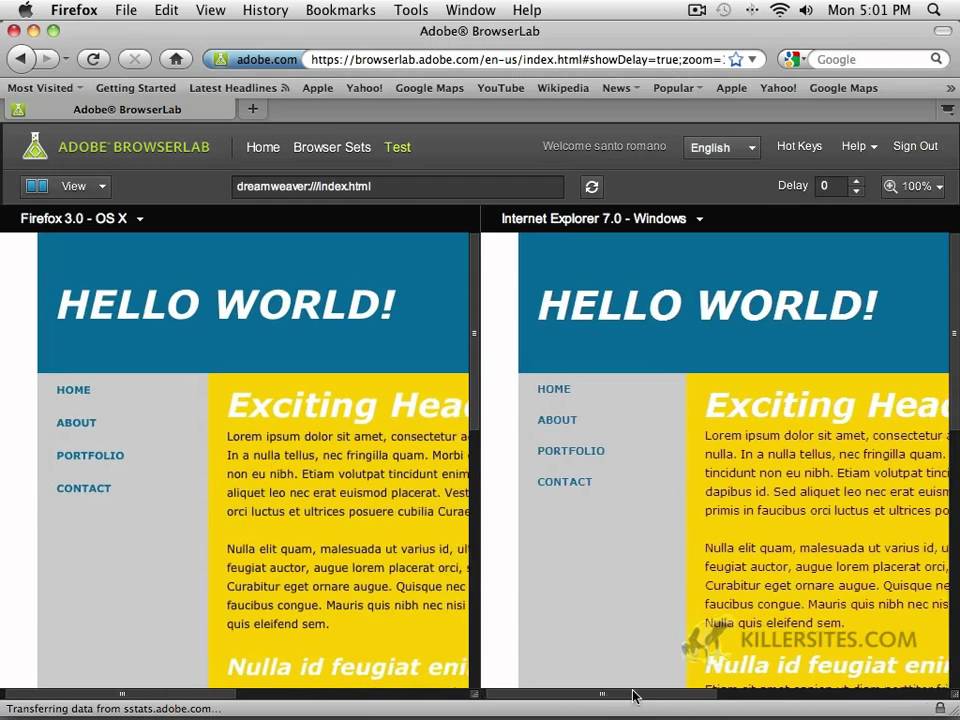Open the URL bar history dropdown arrow
Viewport: 960px width, 720px height.
point(752,59)
